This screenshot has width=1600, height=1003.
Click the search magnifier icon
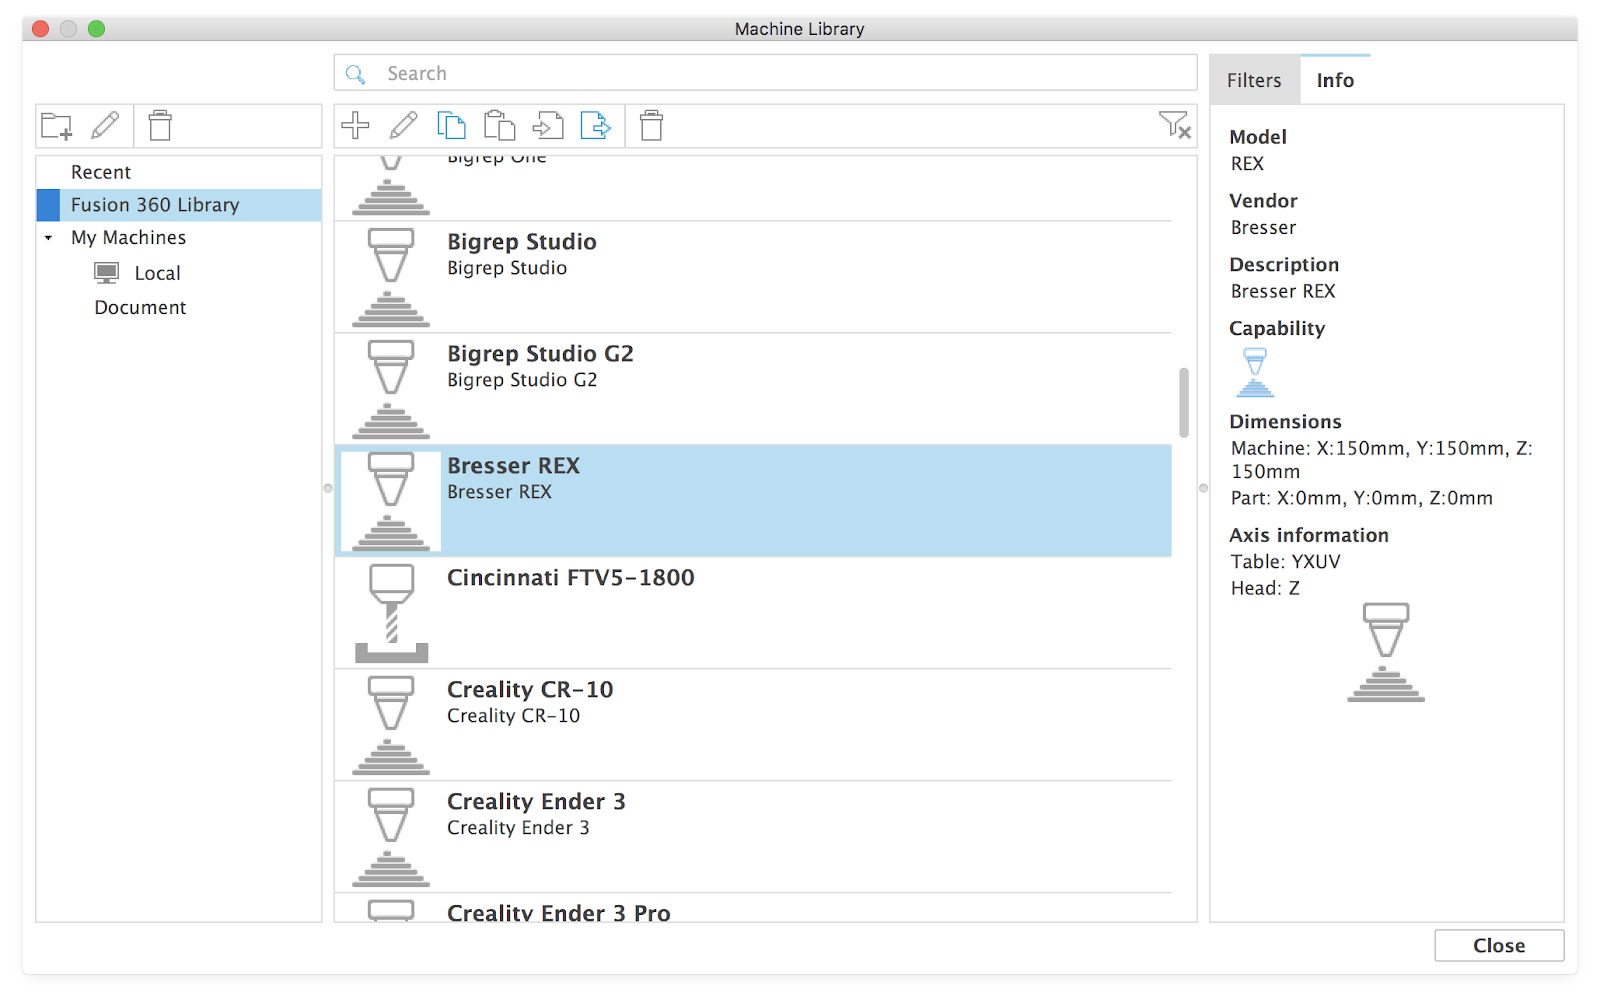tap(355, 74)
